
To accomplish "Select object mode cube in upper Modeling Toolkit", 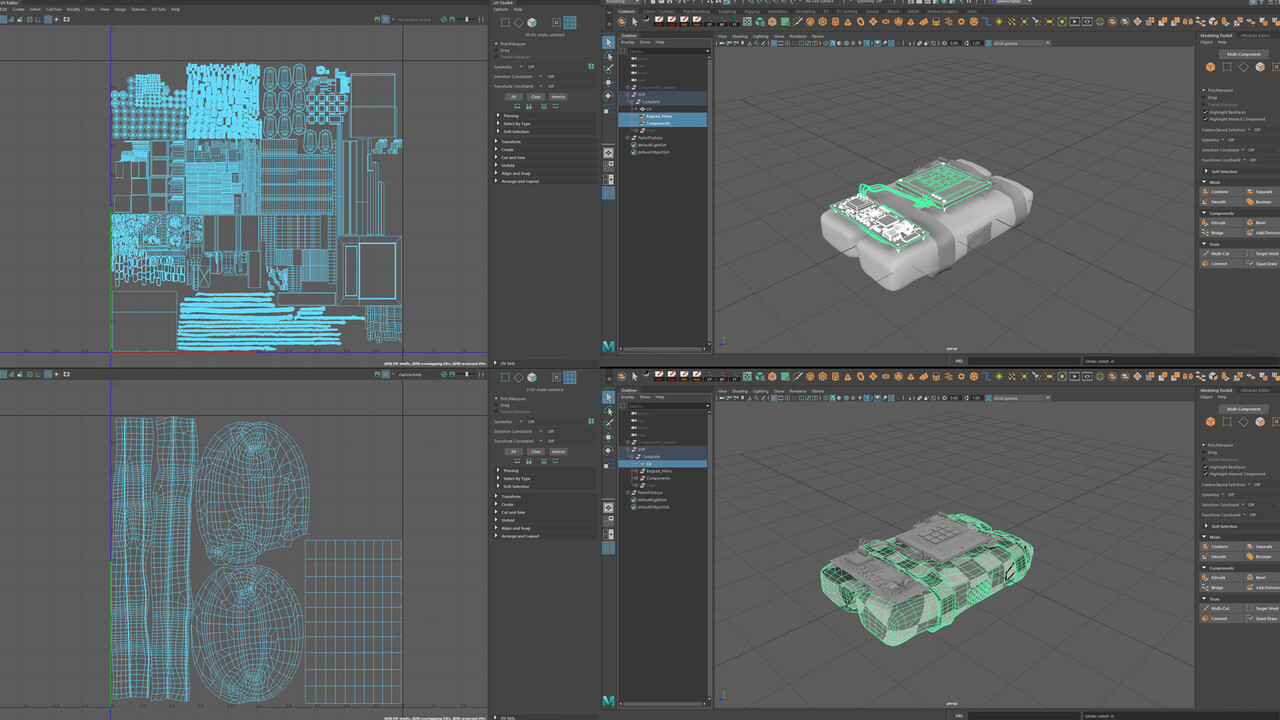I will tap(1210, 67).
